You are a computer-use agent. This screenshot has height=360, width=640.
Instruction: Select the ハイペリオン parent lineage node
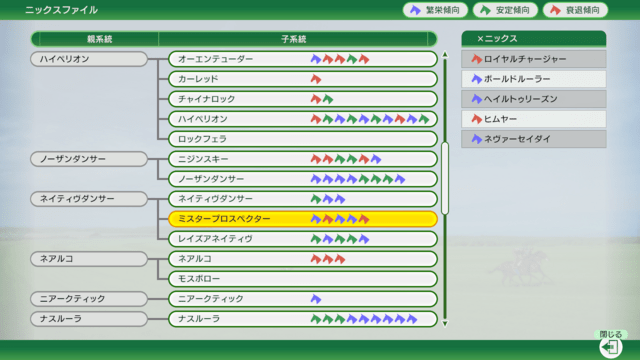89,59
